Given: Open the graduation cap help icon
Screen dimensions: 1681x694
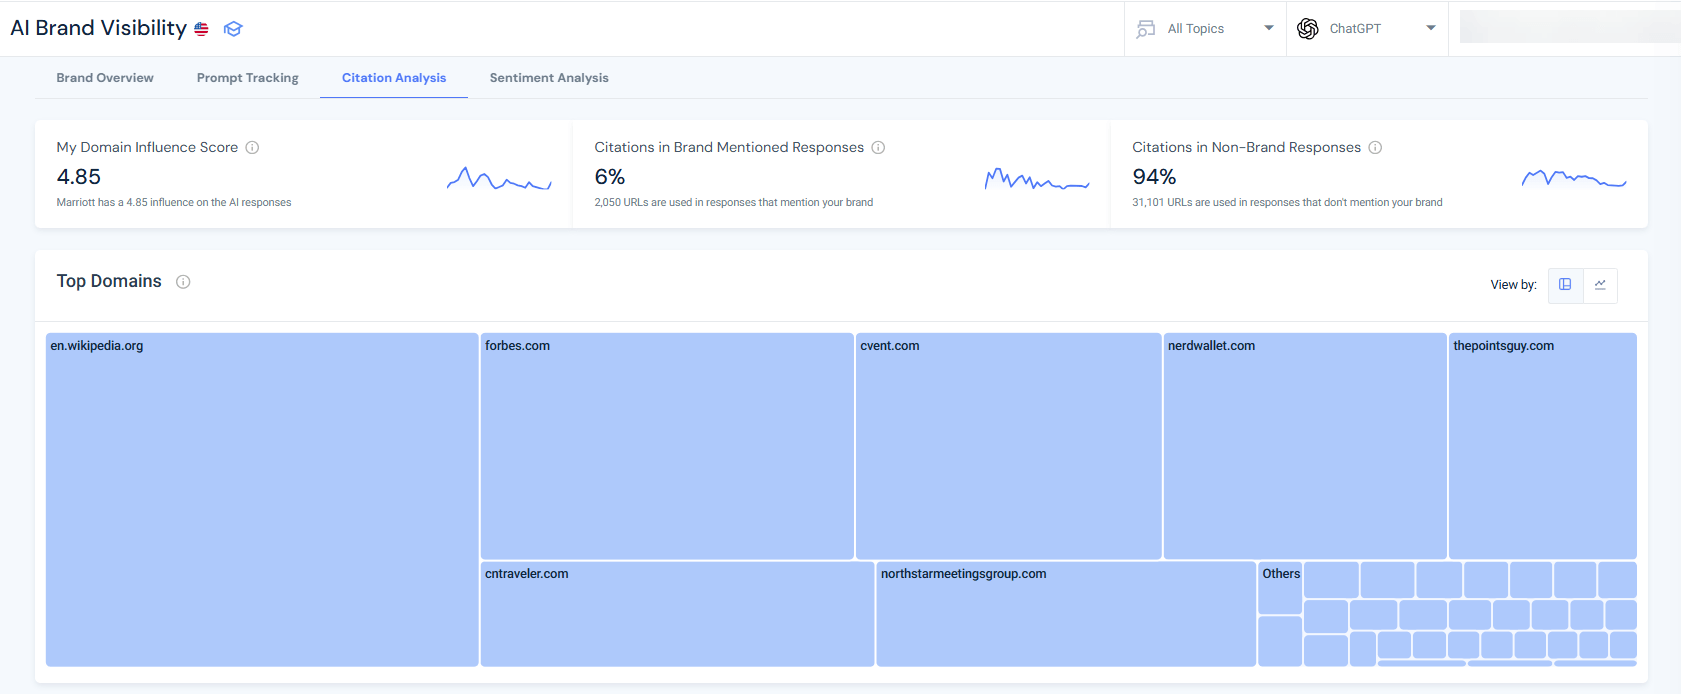Looking at the screenshot, I should click(233, 29).
